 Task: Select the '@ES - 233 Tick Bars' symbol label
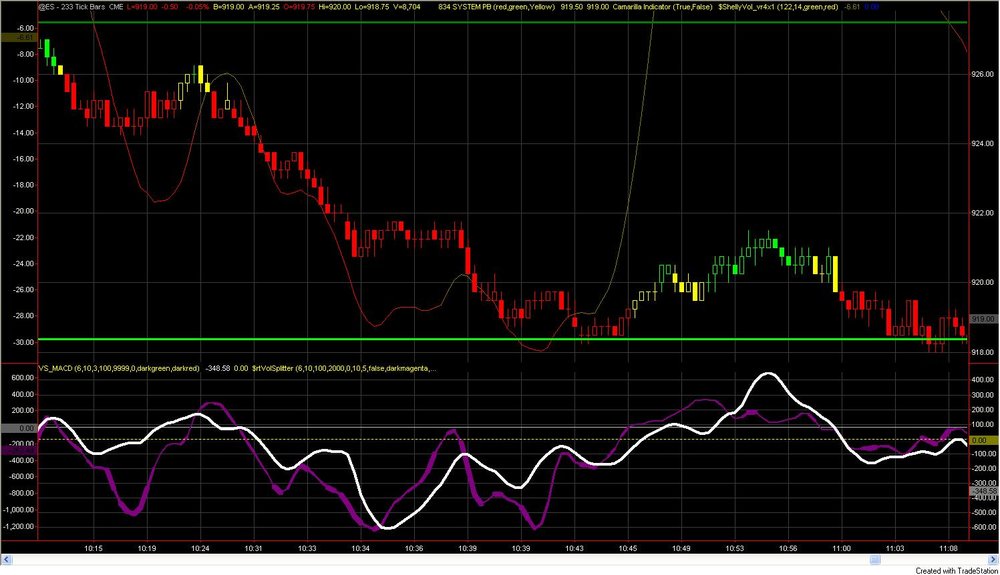point(71,7)
